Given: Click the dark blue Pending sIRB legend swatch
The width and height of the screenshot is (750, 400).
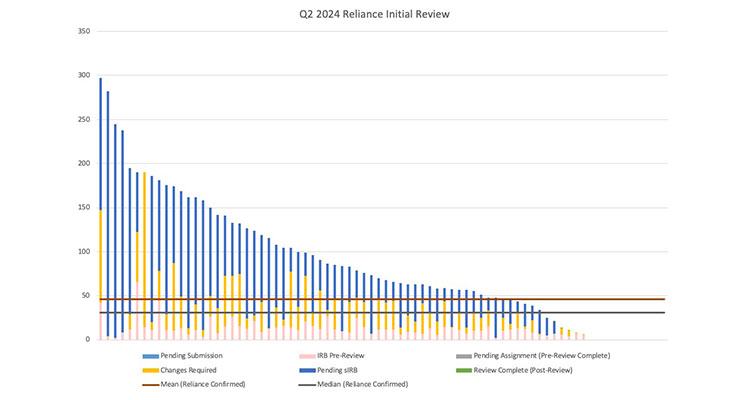Looking at the screenshot, I should pyautogui.click(x=305, y=370).
